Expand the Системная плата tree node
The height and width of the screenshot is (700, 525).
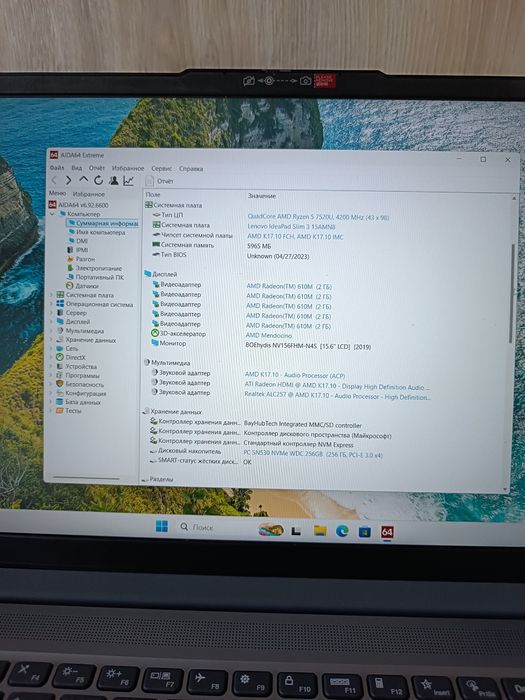[x=51, y=295]
